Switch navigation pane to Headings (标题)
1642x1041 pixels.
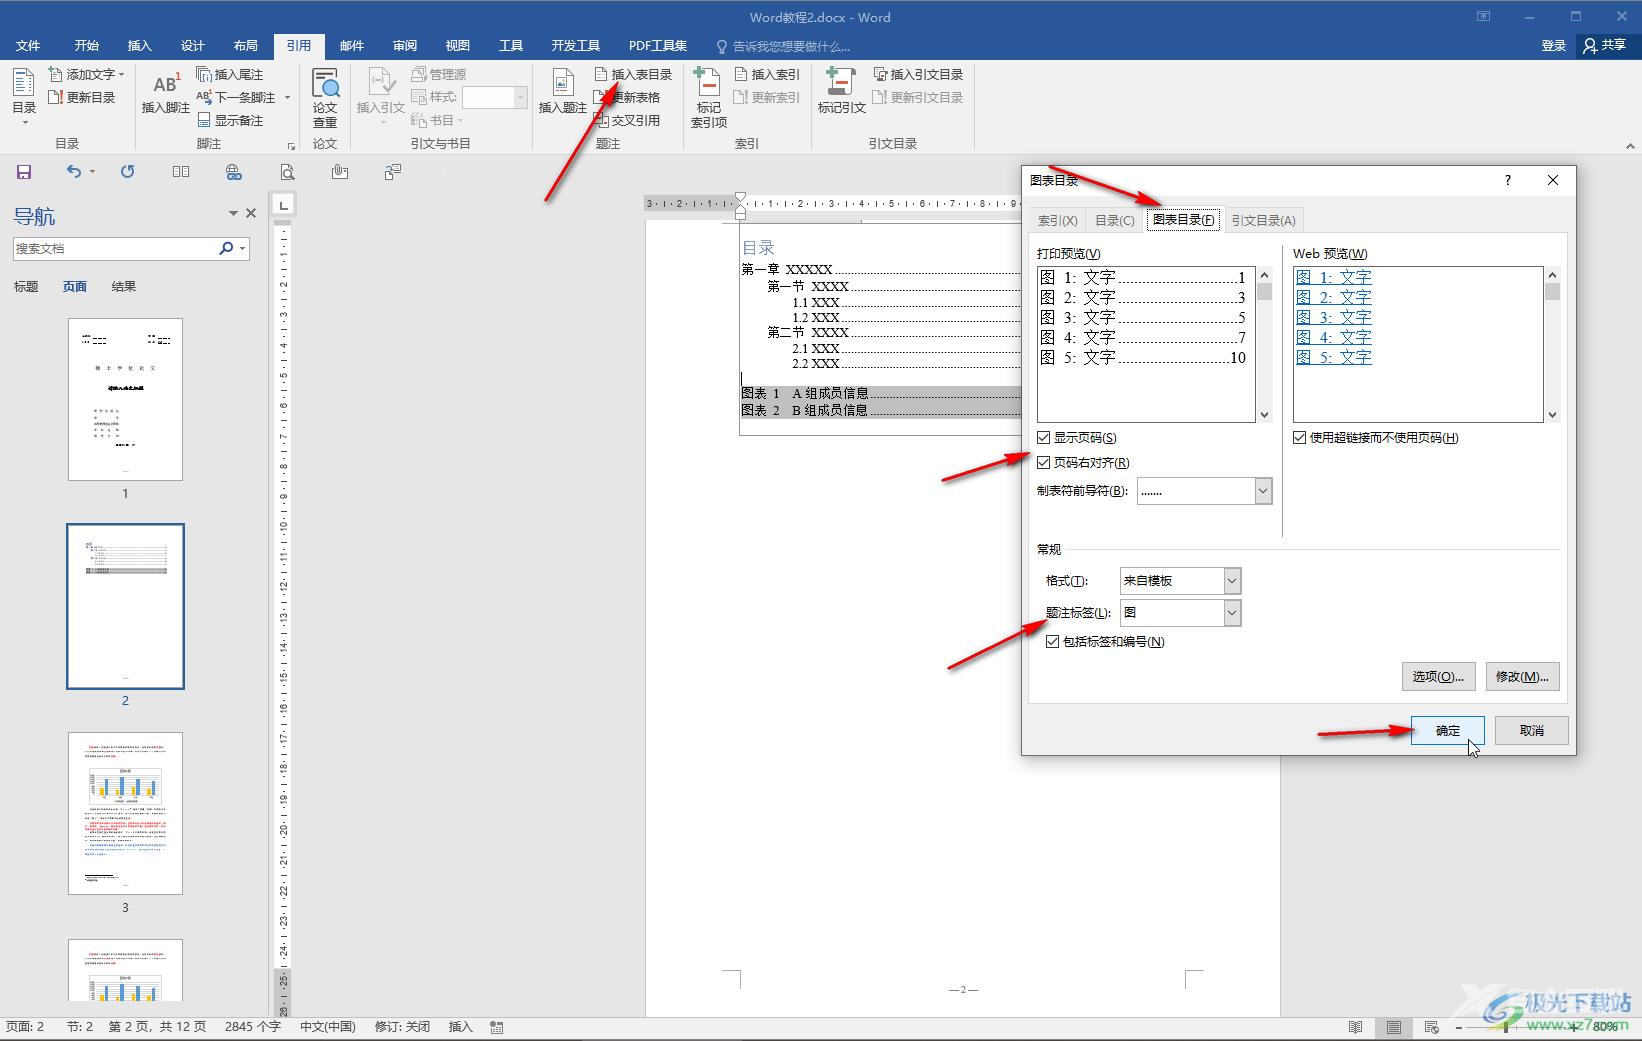click(x=26, y=287)
